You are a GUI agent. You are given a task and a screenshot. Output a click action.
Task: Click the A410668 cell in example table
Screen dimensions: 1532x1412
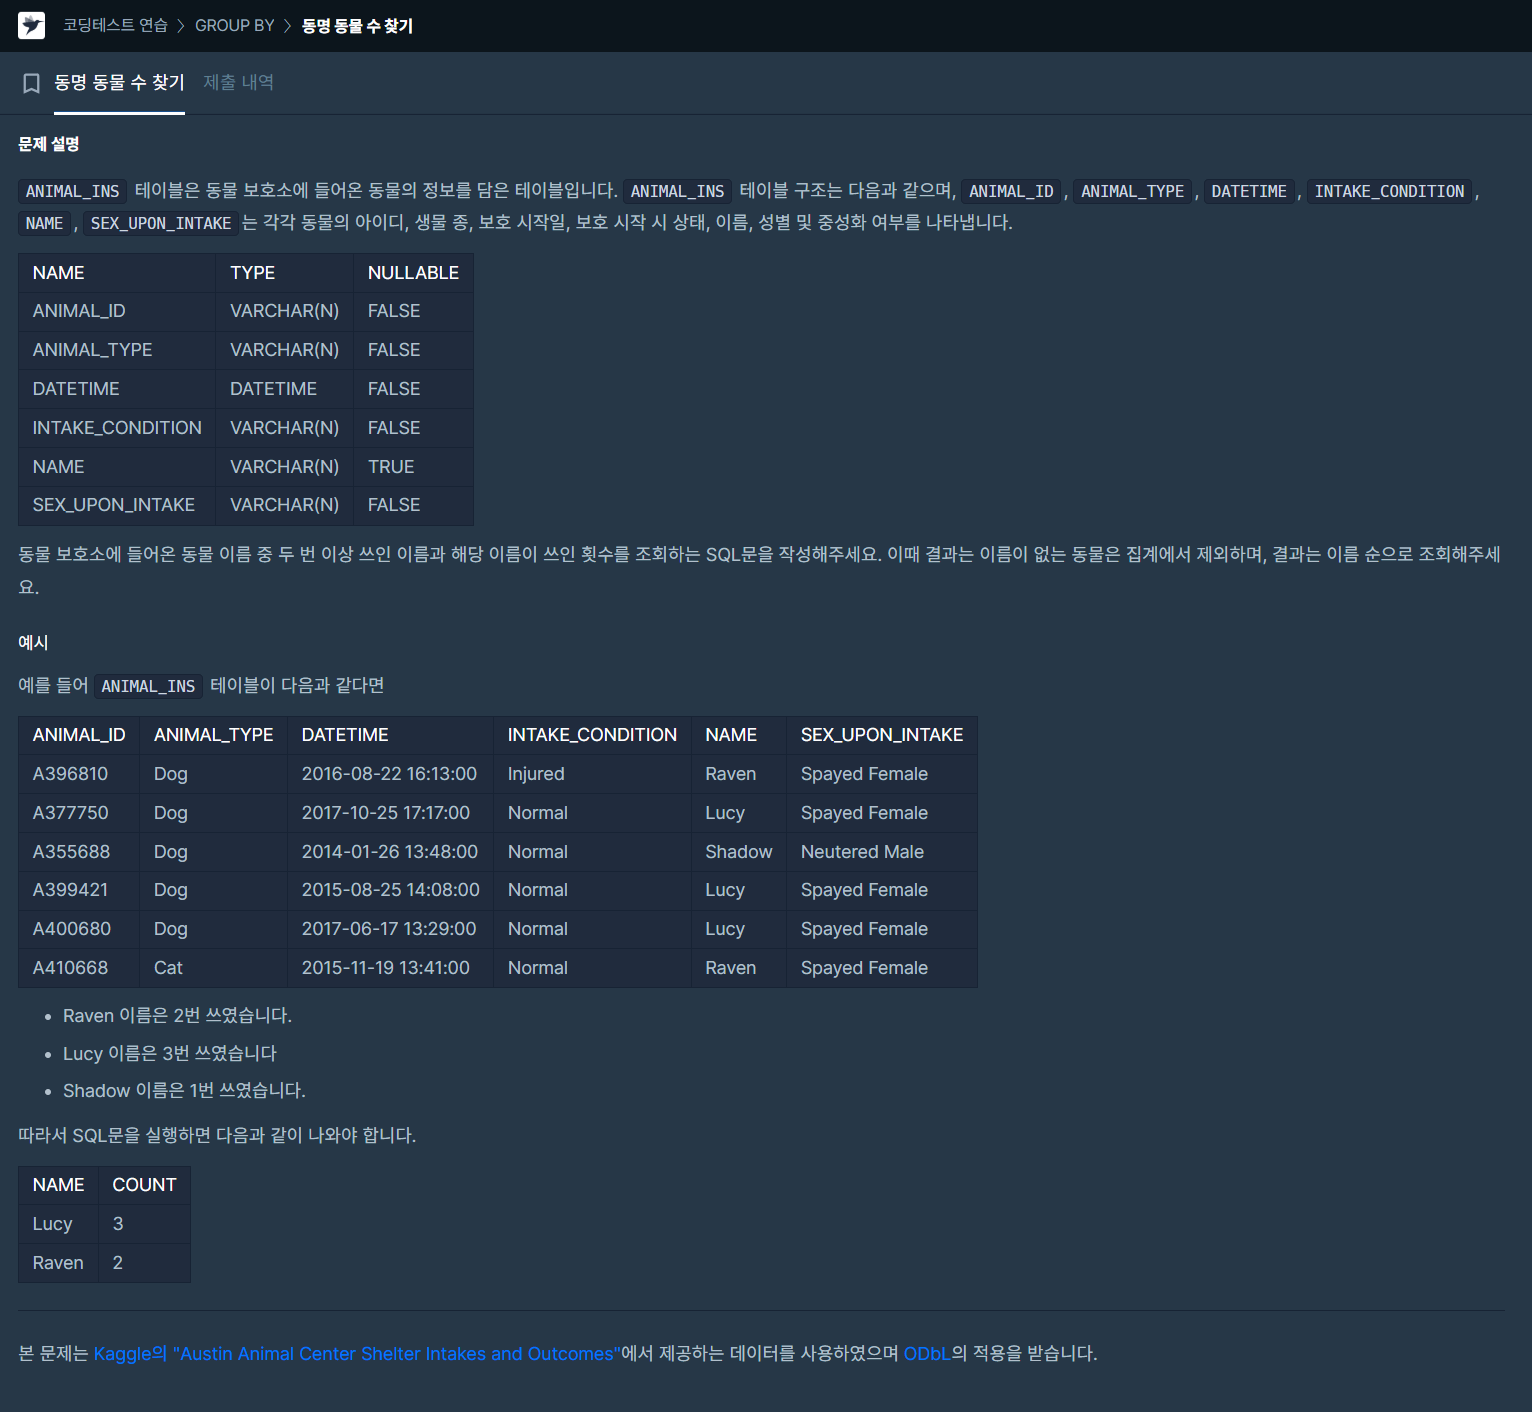click(79, 968)
